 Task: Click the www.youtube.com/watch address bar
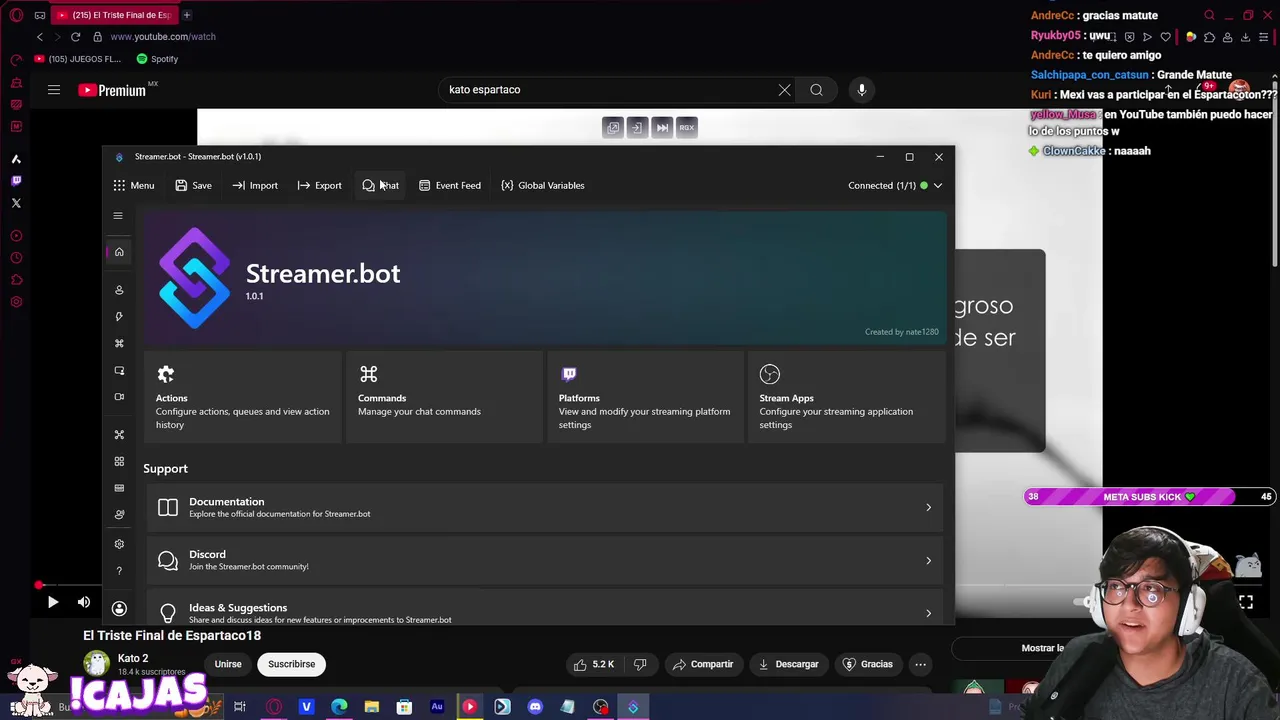coord(163,37)
